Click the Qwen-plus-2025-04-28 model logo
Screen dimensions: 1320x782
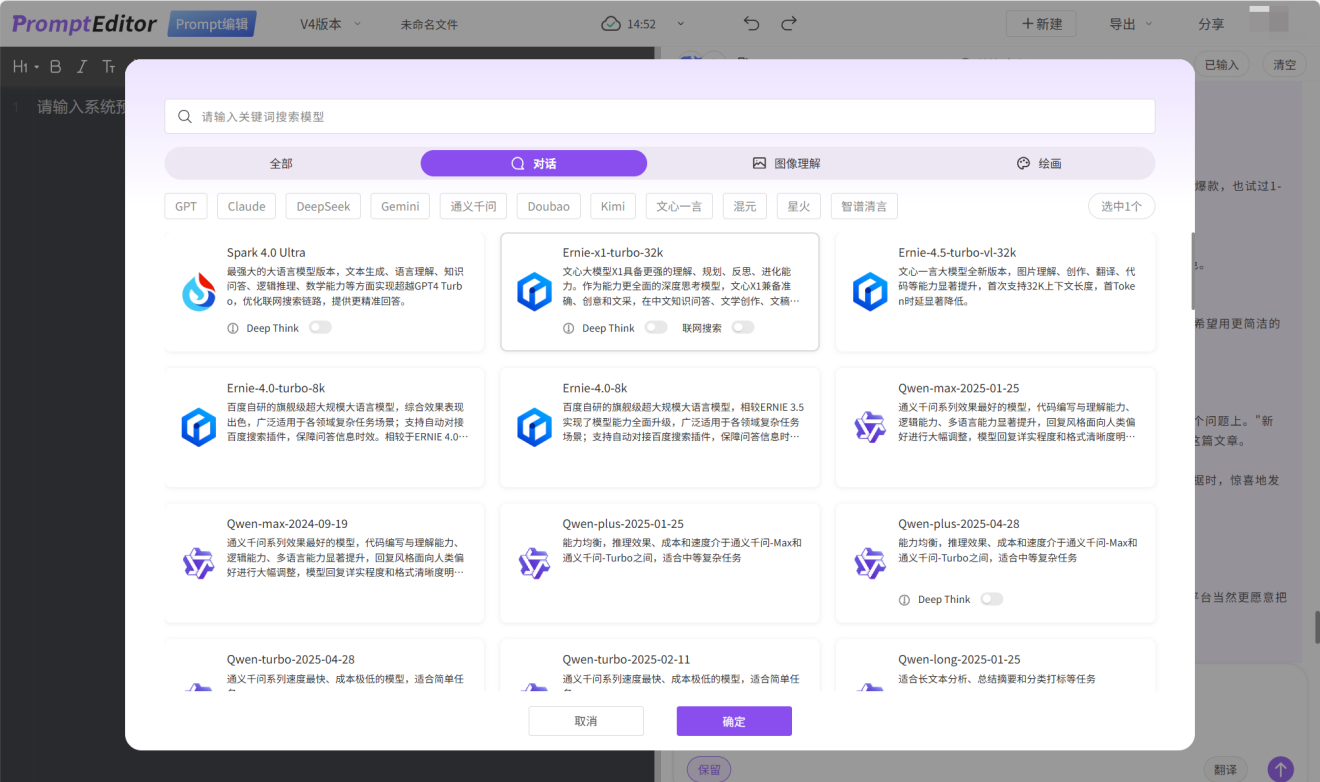870,563
